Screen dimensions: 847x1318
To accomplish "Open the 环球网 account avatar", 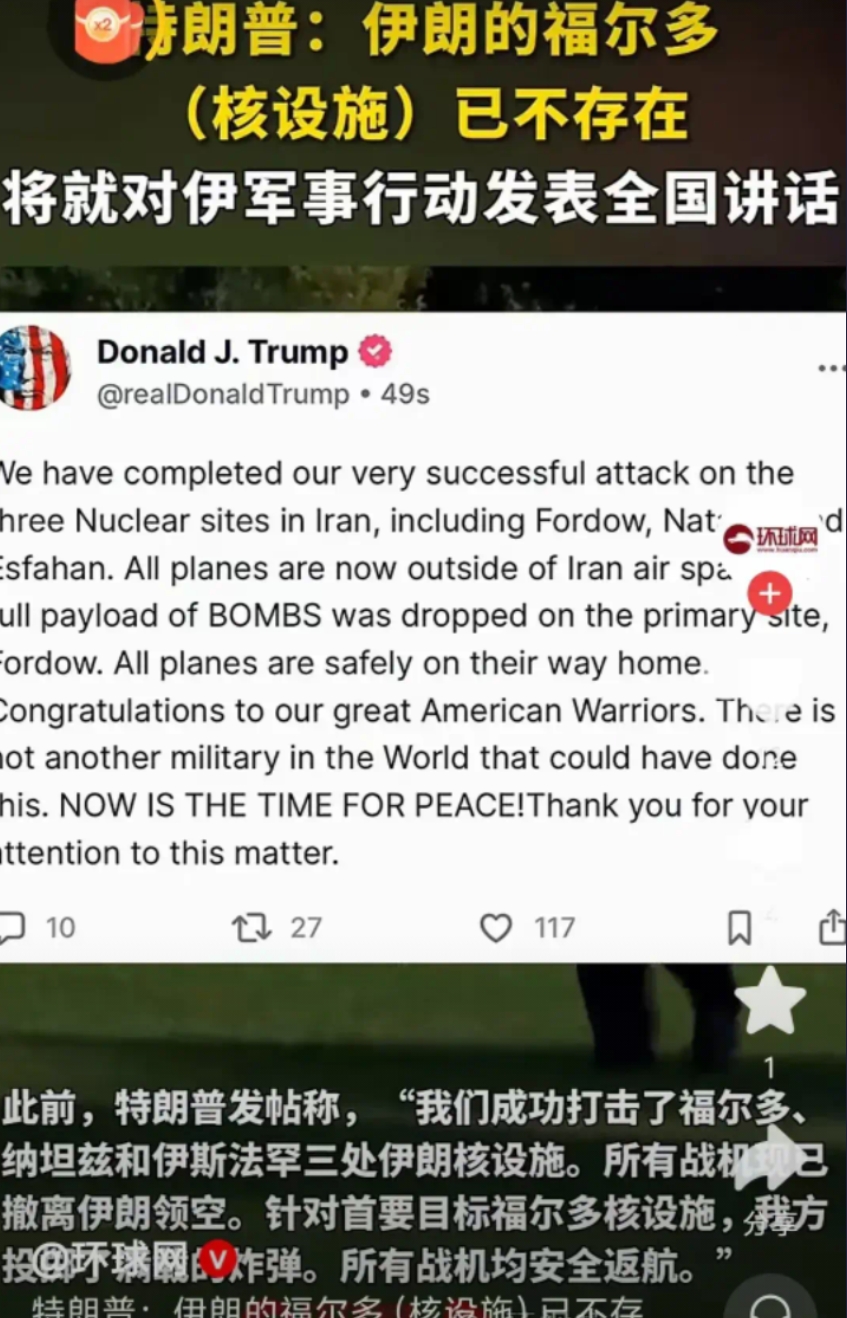I will (x=771, y=539).
